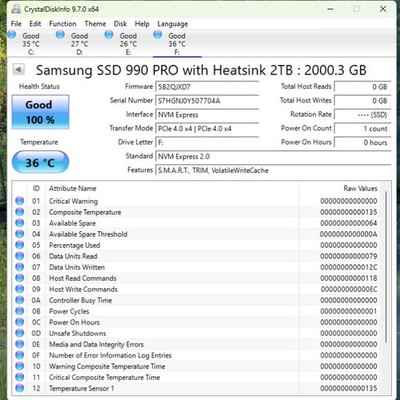Open the Help menu

point(142,24)
